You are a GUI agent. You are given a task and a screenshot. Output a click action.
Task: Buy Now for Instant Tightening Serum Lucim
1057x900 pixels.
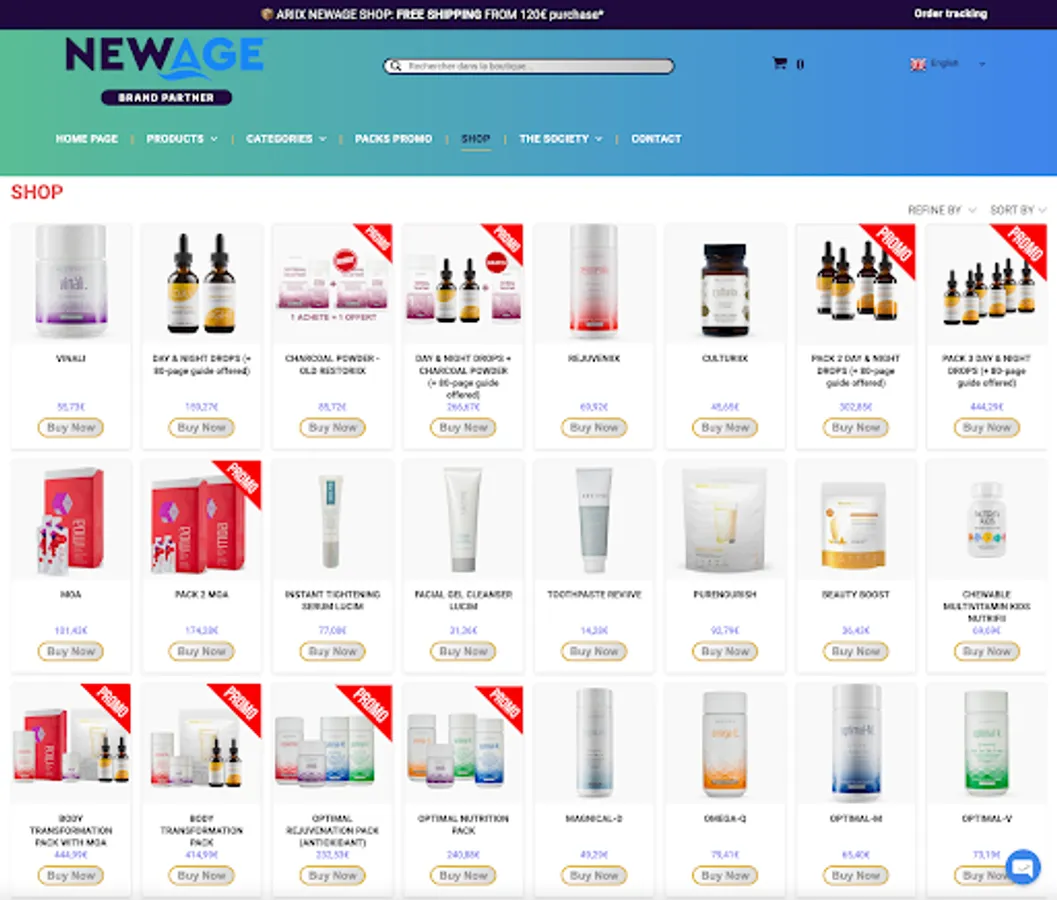point(332,651)
